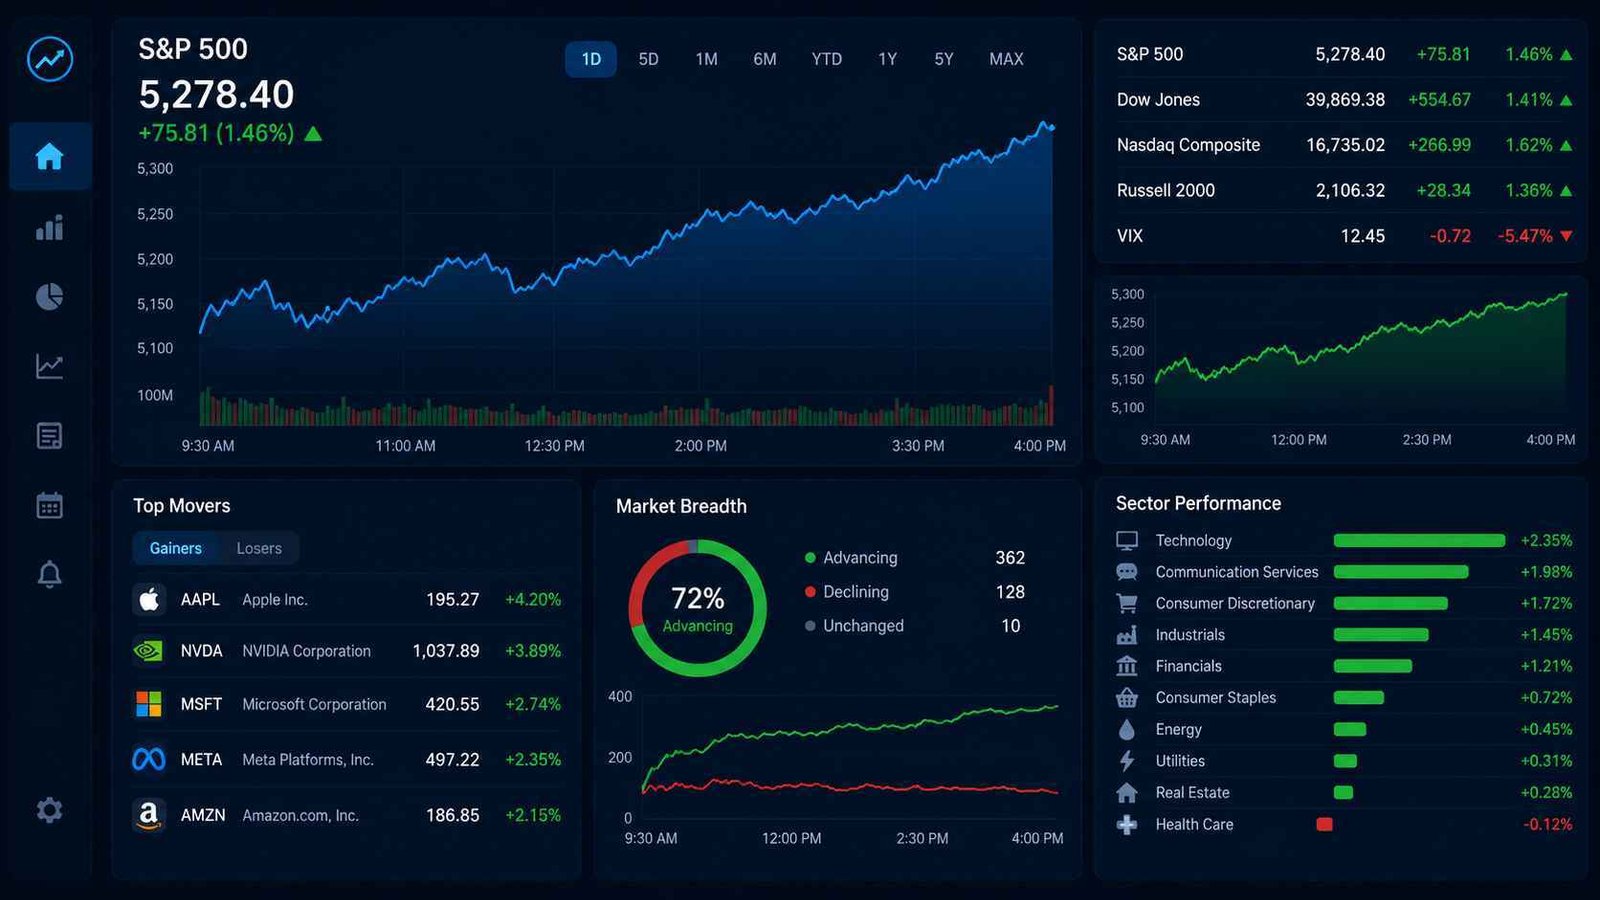Click the app logo at top of sidebar
The width and height of the screenshot is (1600, 900).
click(x=49, y=59)
